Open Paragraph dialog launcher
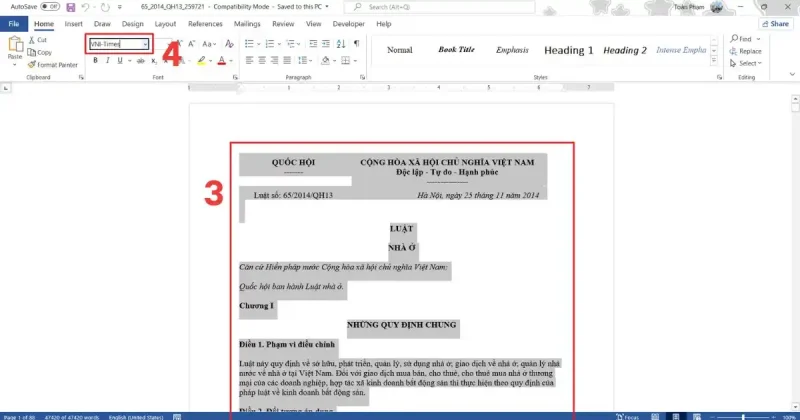The height and width of the screenshot is (420, 800). click(x=362, y=78)
